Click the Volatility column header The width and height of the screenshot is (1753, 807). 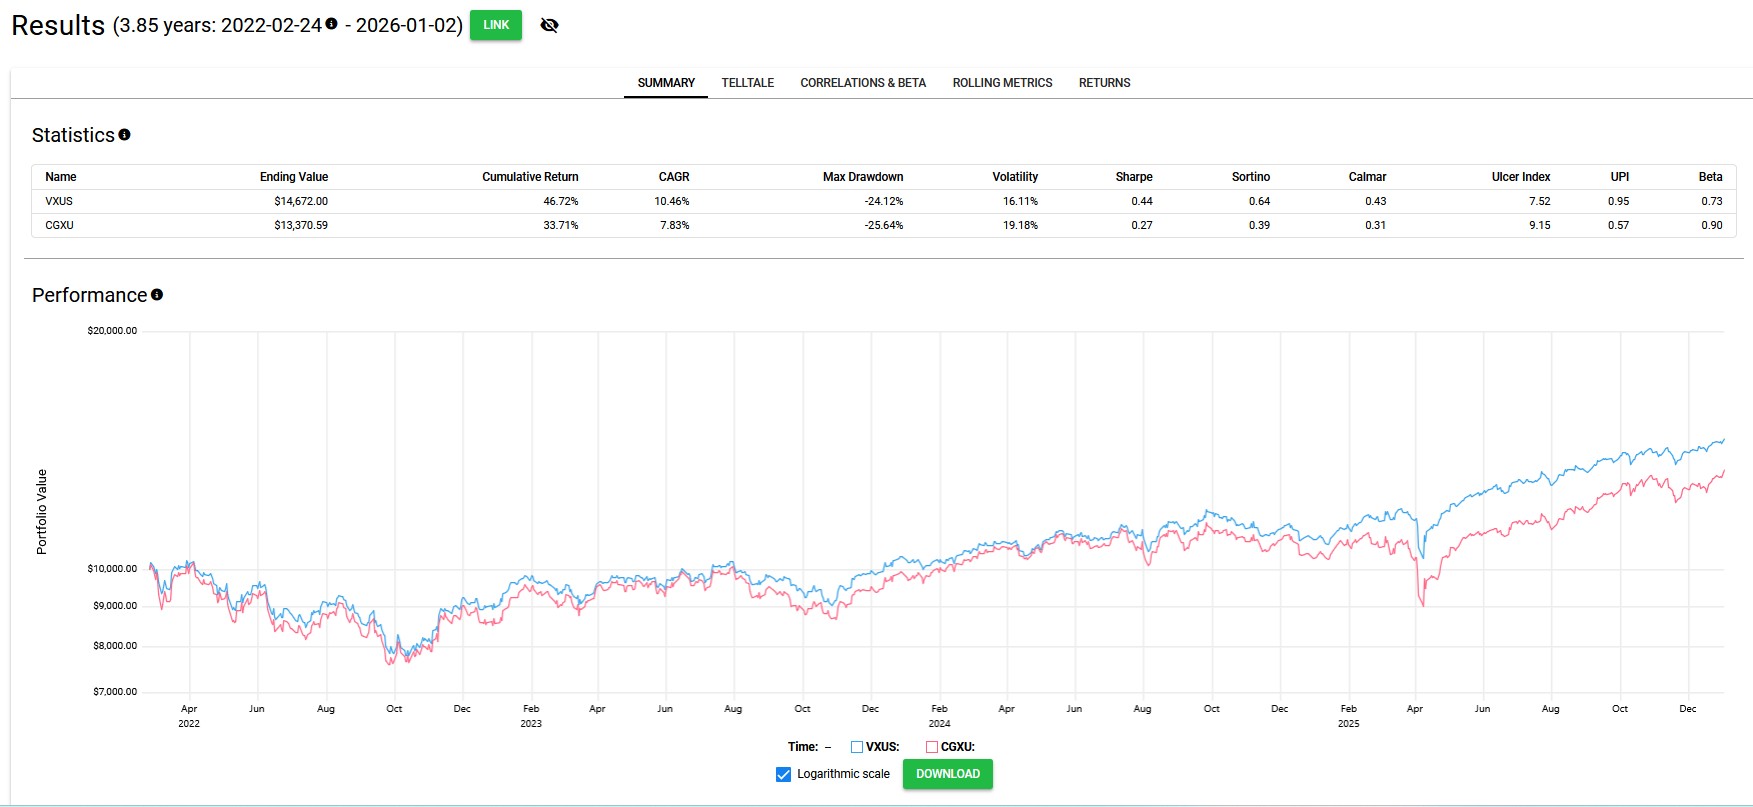coord(1015,177)
